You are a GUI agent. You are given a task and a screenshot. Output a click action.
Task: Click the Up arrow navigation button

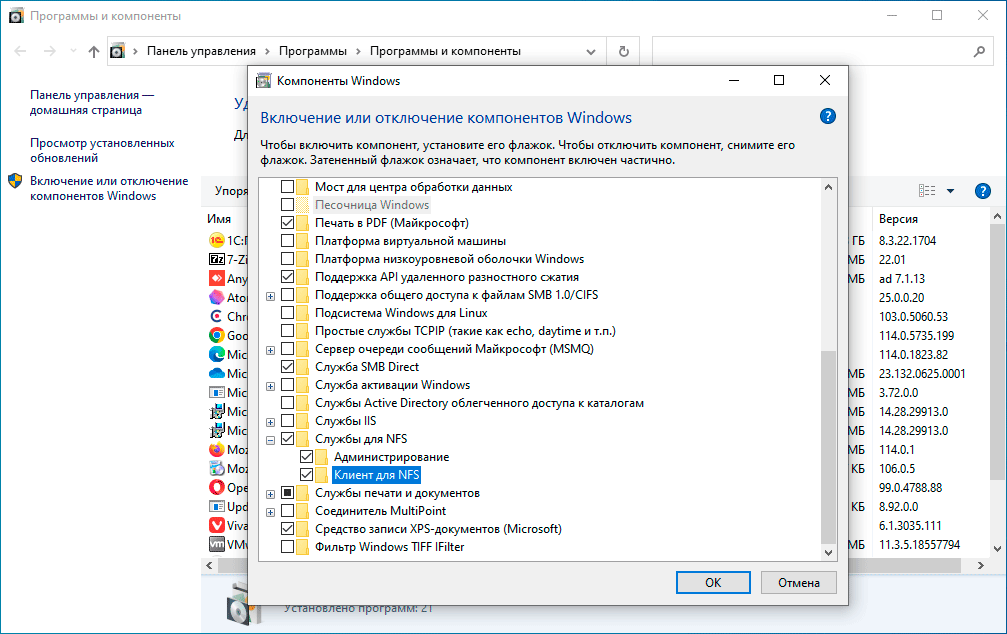point(94,51)
